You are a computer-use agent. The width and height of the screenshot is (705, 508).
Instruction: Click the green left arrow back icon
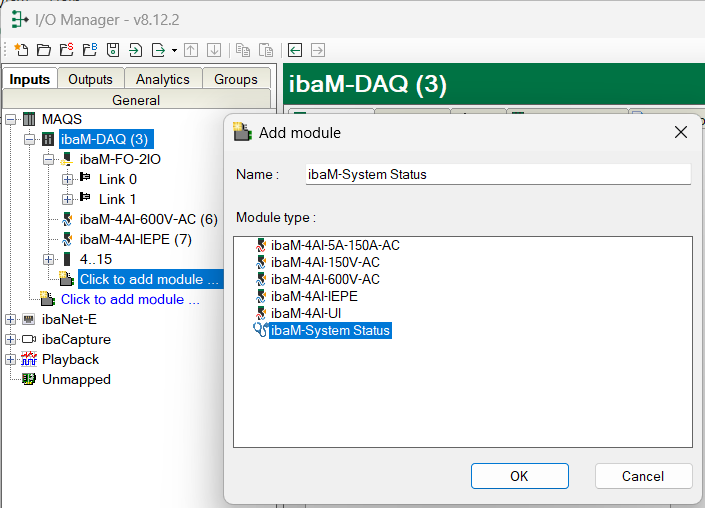295,50
